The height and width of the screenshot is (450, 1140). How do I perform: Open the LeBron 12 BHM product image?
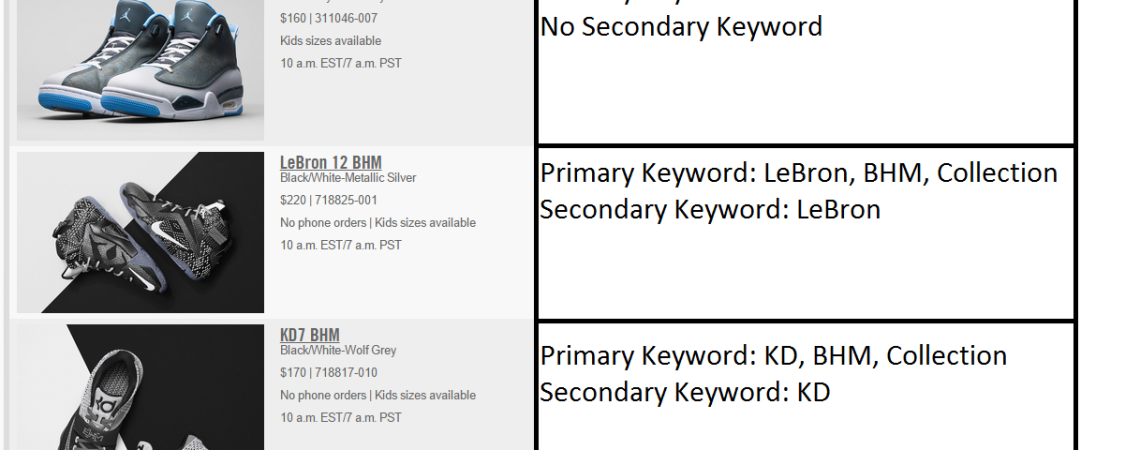click(140, 232)
